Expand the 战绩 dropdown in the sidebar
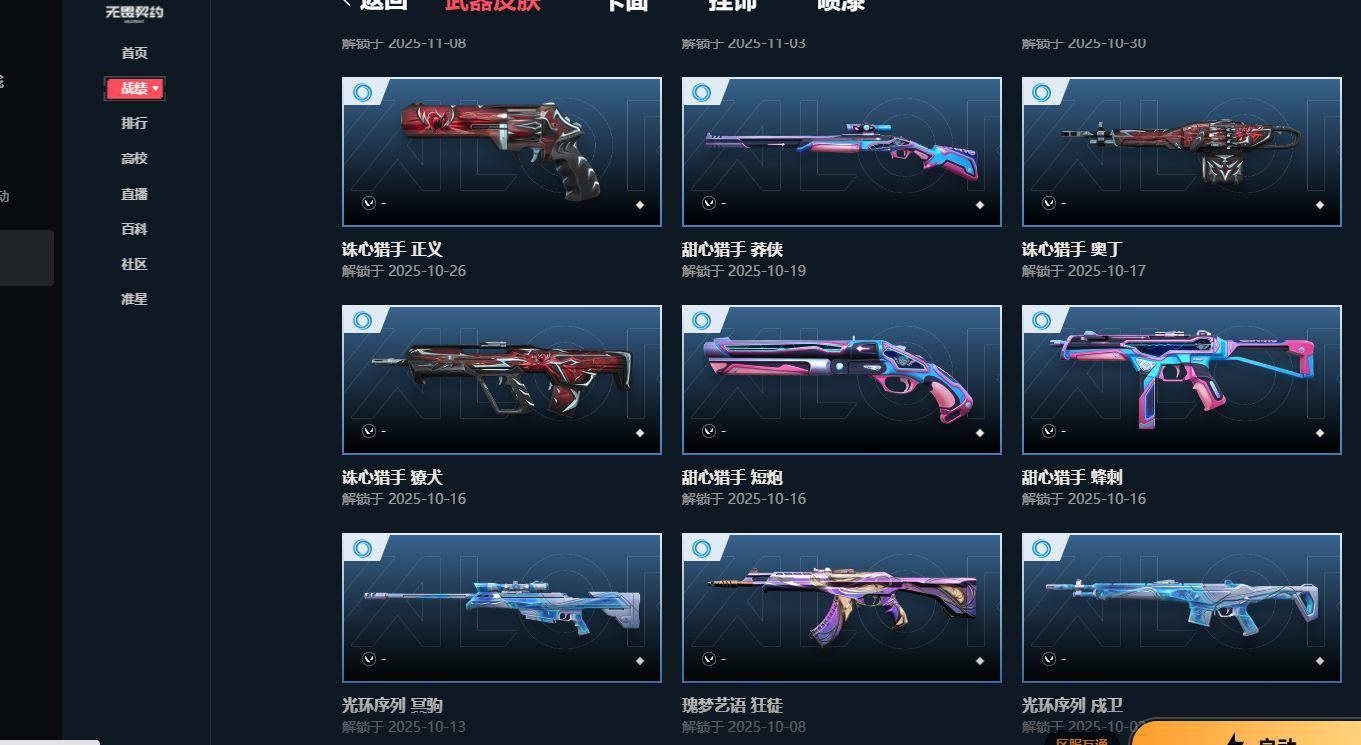This screenshot has height=745, width=1361. click(x=135, y=89)
